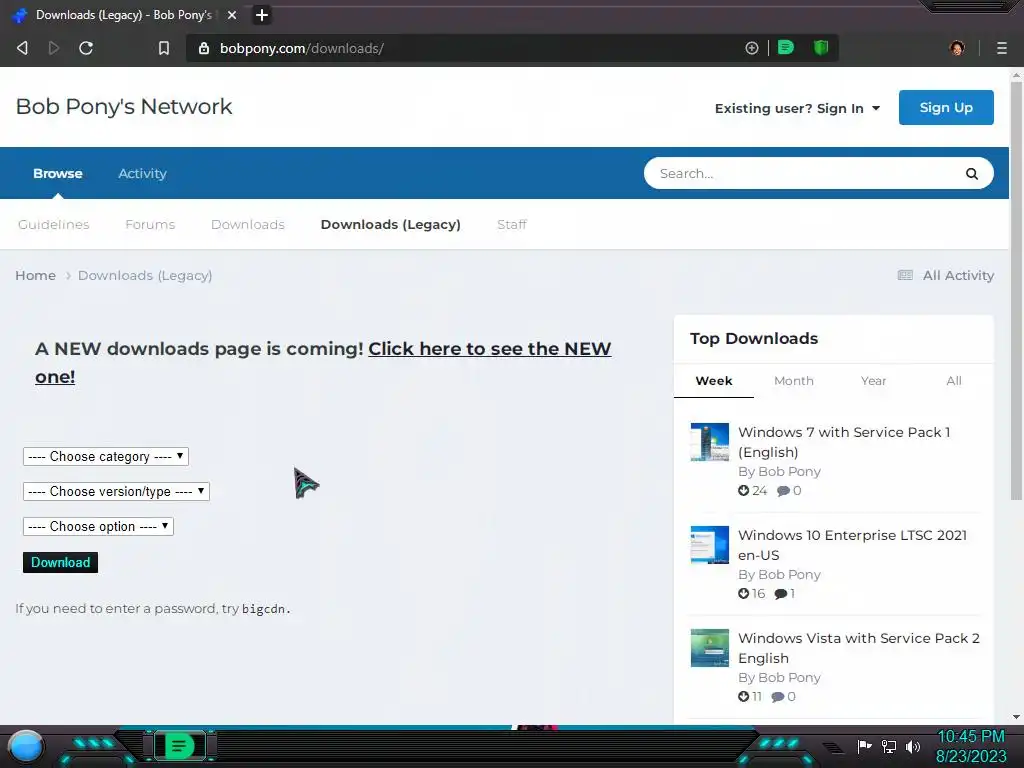Viewport: 1024px width, 768px height.
Task: Open the Downloads (Legacy) menu item
Action: click(x=391, y=225)
